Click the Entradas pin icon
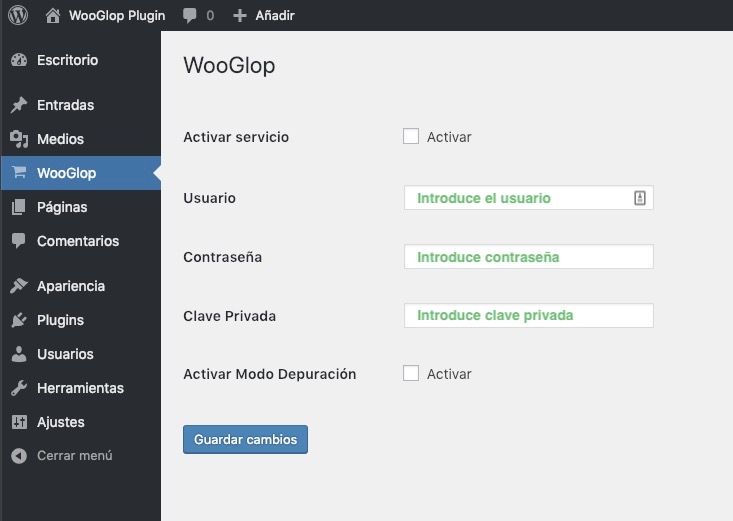Image resolution: width=733 pixels, height=521 pixels. [18, 105]
